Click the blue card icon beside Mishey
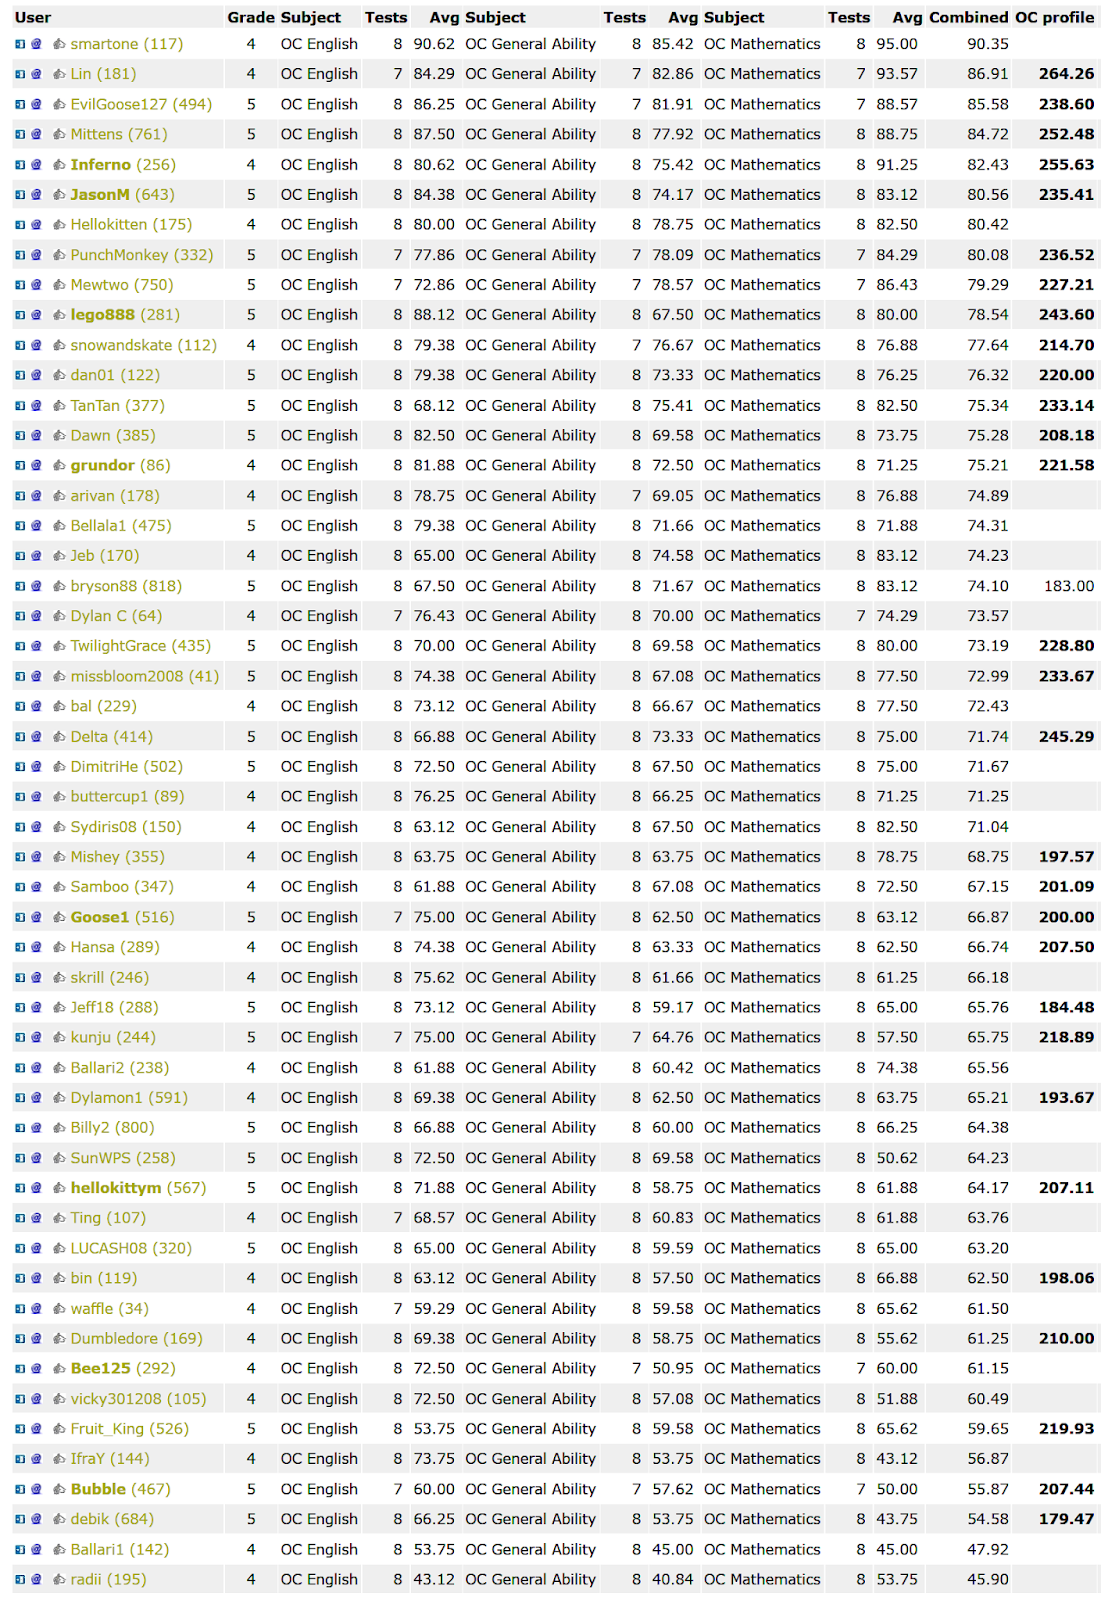 pyautogui.click(x=20, y=857)
